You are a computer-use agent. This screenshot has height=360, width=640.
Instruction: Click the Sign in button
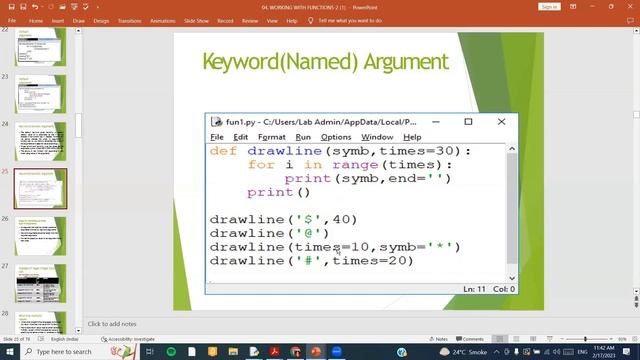[x=549, y=7]
